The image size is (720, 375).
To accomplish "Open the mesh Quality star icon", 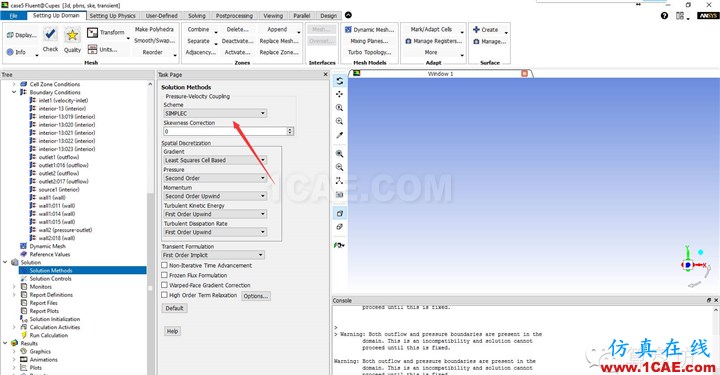I will 72,35.
